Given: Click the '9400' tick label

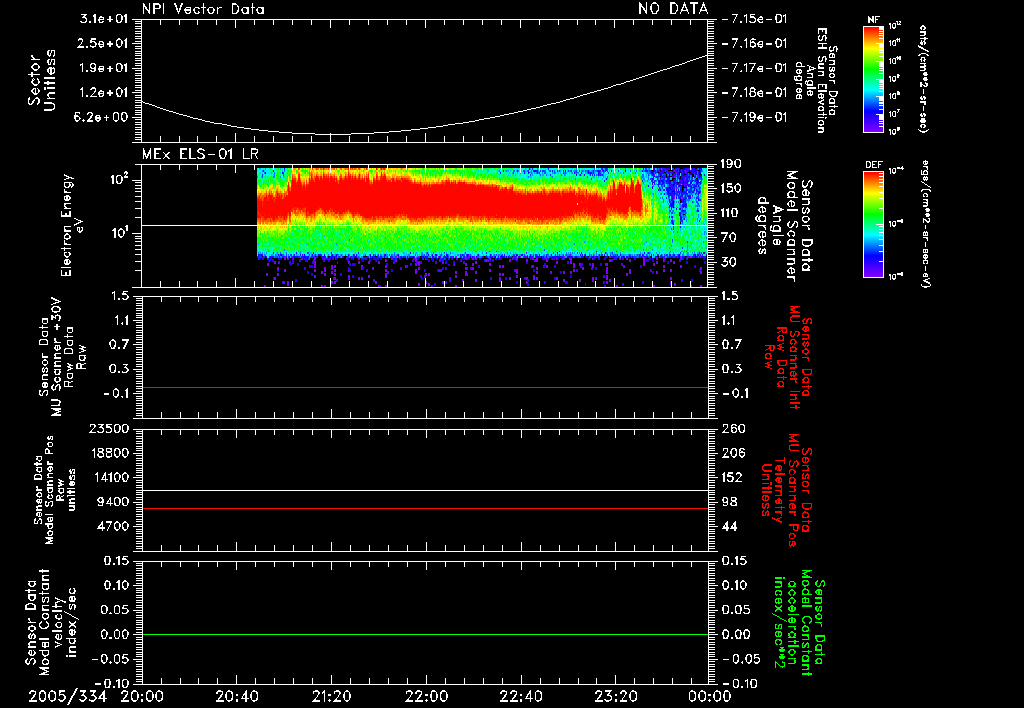Looking at the screenshot, I should pos(114,502).
